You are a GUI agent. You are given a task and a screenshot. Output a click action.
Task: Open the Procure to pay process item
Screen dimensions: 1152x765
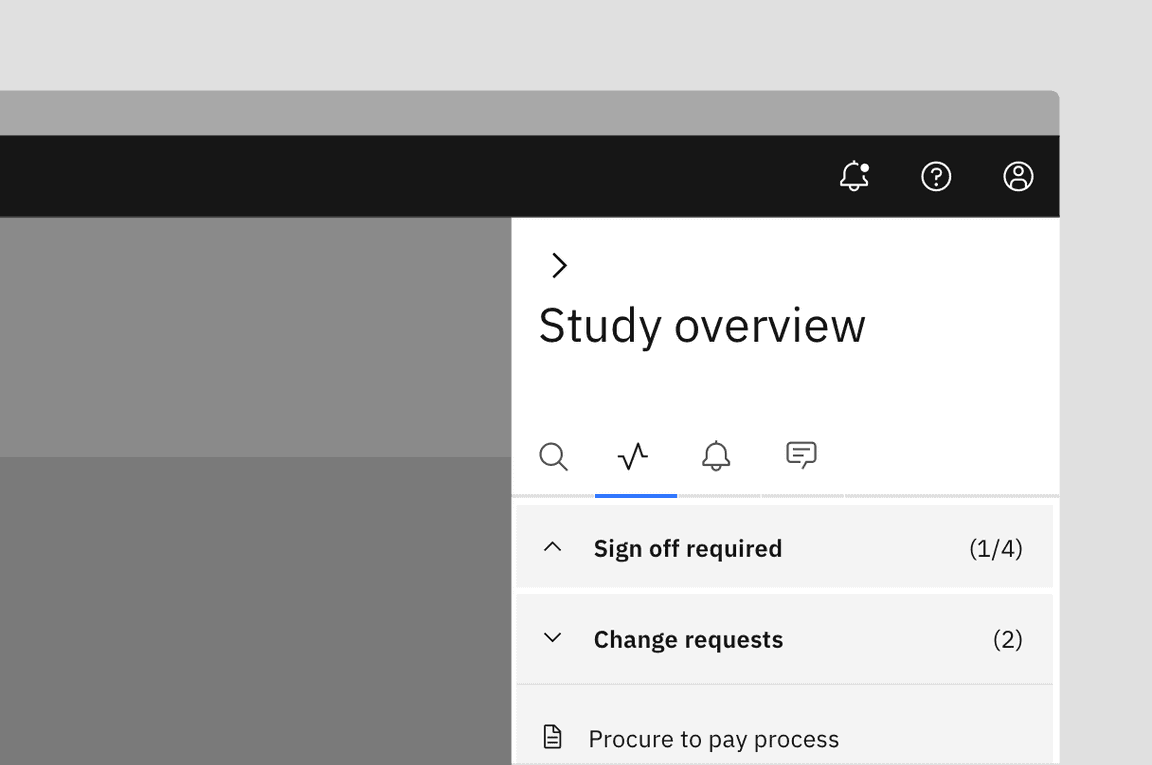(x=713, y=739)
